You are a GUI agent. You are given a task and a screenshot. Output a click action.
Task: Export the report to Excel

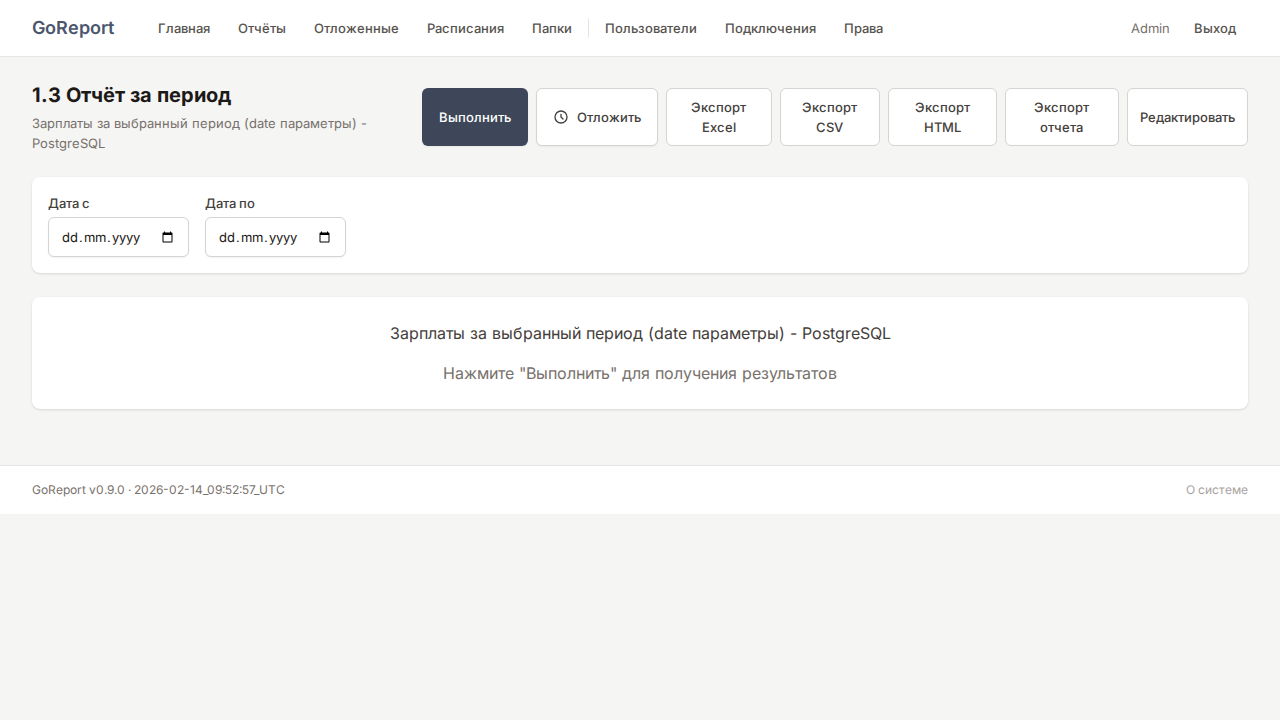[718, 117]
